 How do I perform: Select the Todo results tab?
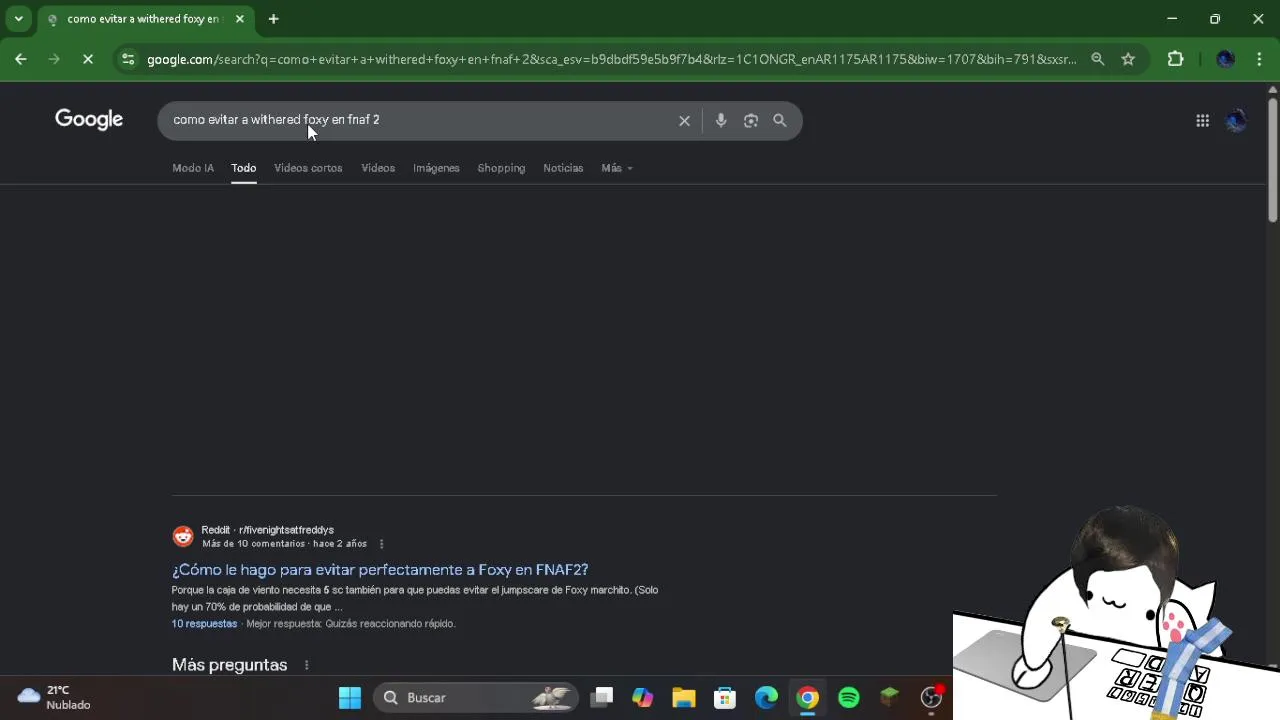244,168
